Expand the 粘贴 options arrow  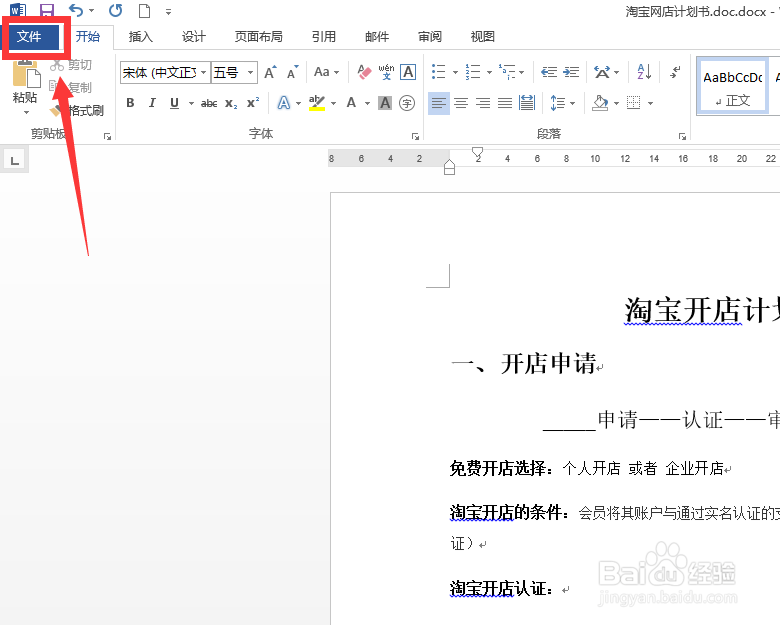pos(26,113)
